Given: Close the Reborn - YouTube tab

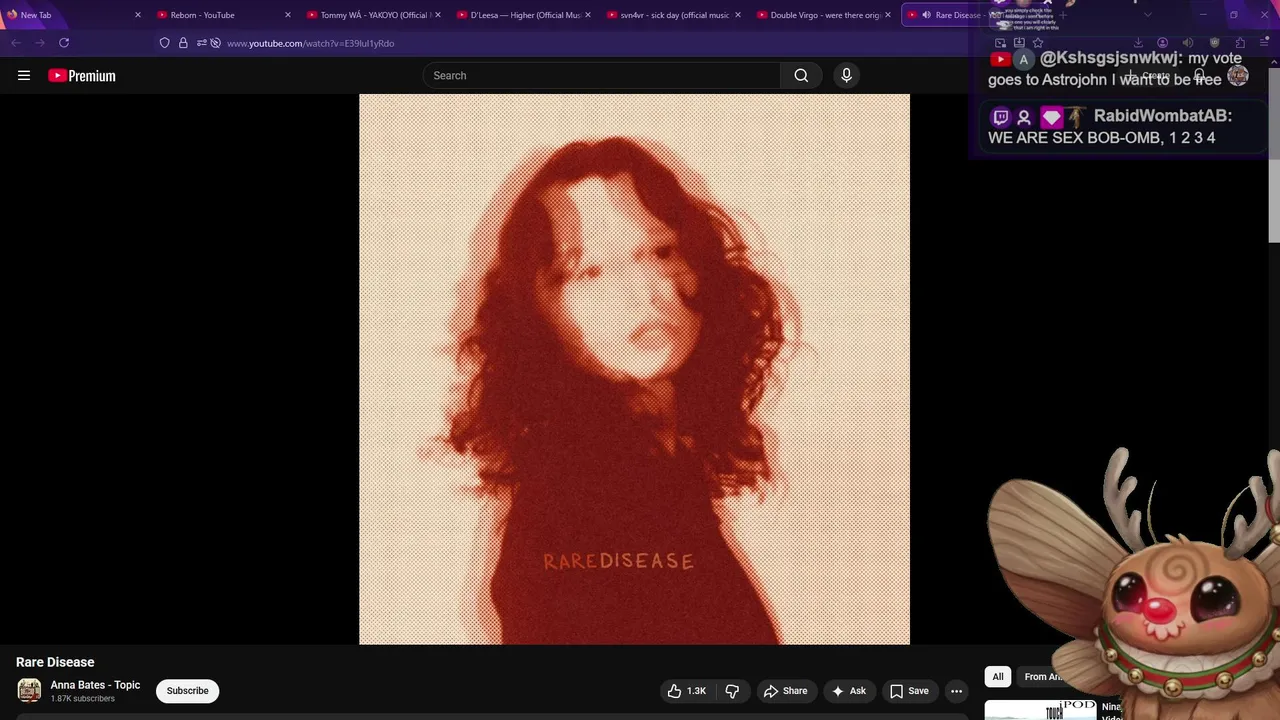Looking at the screenshot, I should pos(288,15).
